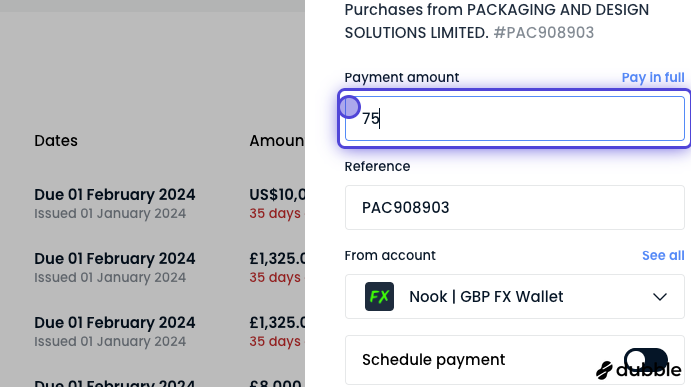Click the Schedule payment label
Viewport: 691px width, 387px height.
pyautogui.click(x=433, y=360)
